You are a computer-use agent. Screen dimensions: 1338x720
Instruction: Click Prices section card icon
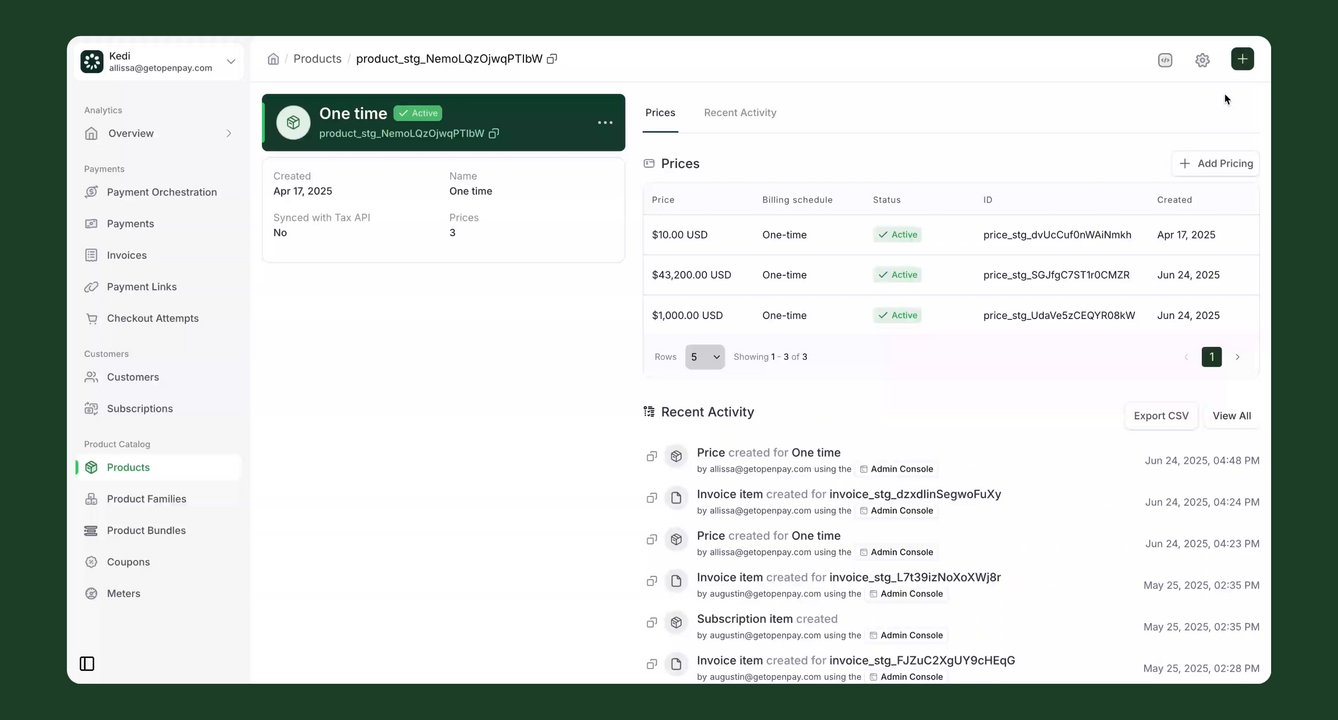[x=649, y=163]
